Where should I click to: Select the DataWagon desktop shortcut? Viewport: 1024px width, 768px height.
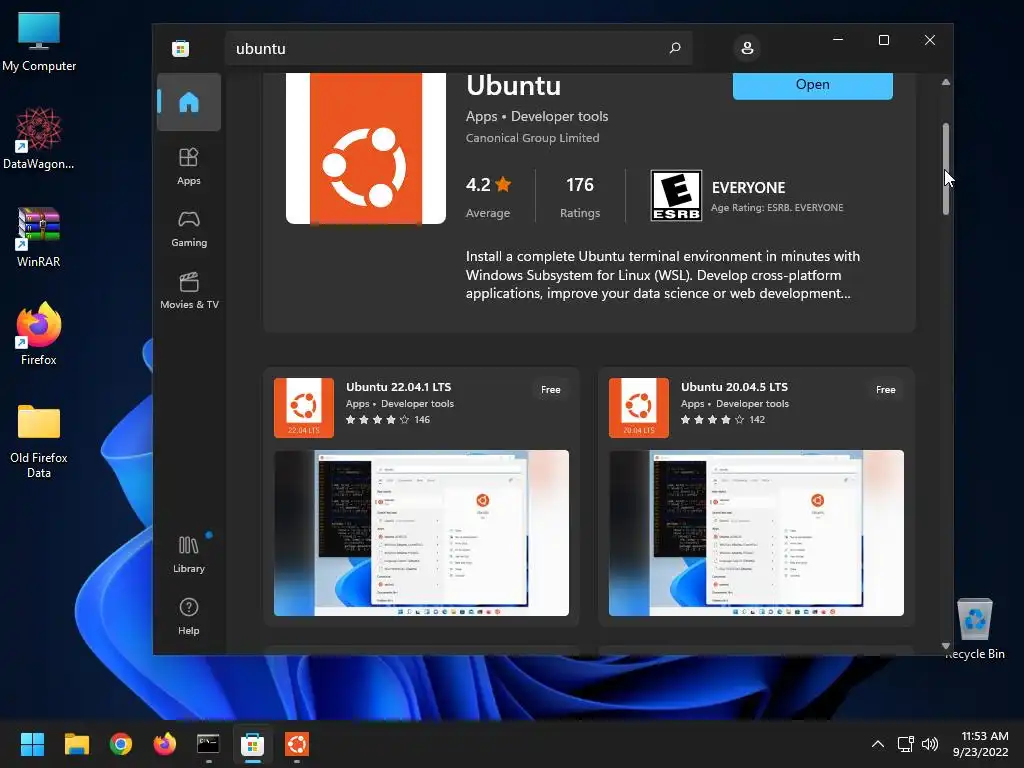39,138
